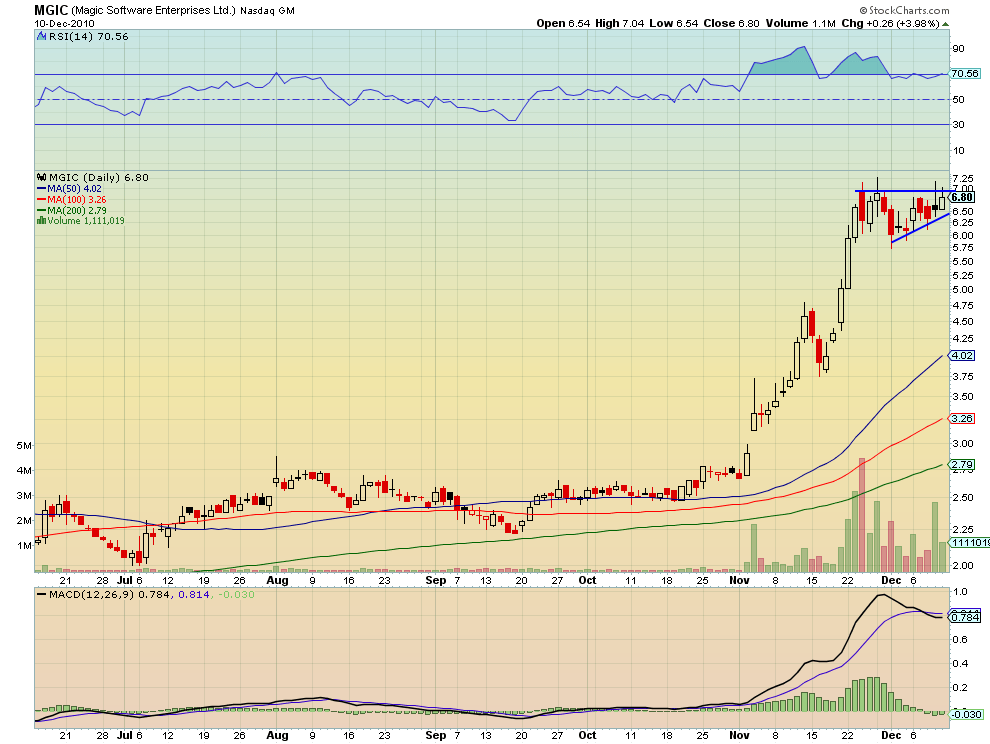
Task: Click the 'RSI(14) 70.56' panel label
Action: click(x=88, y=37)
